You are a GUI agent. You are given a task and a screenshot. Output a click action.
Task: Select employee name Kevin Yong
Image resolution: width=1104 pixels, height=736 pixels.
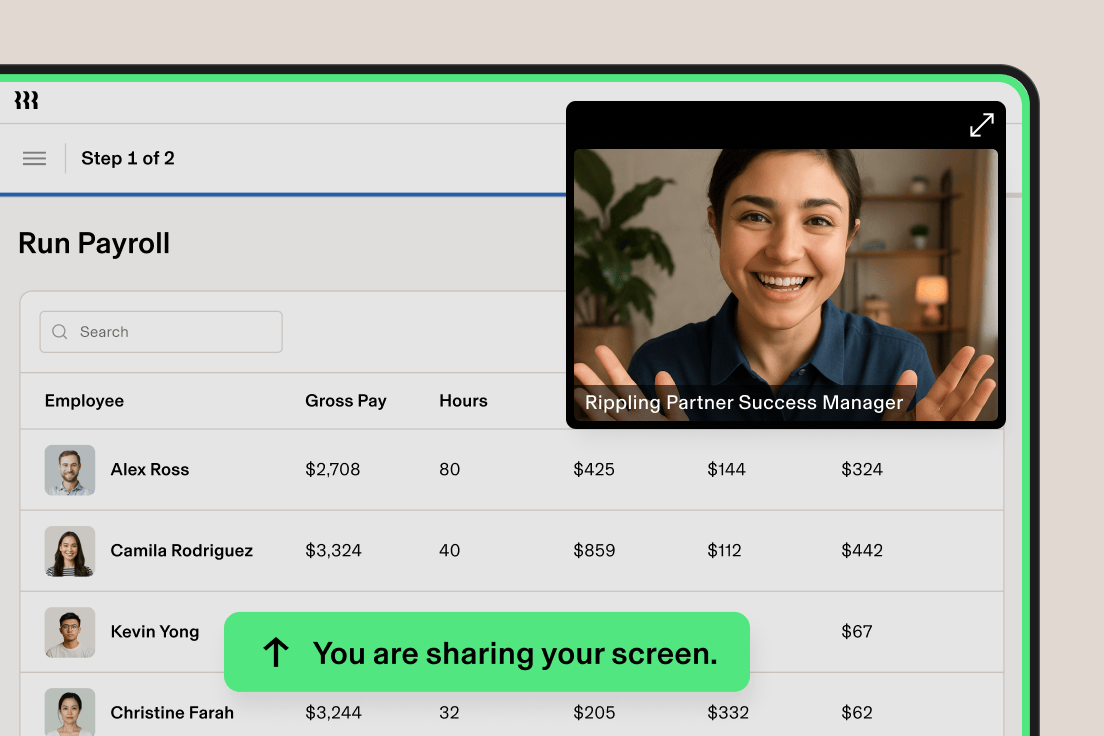tap(155, 632)
